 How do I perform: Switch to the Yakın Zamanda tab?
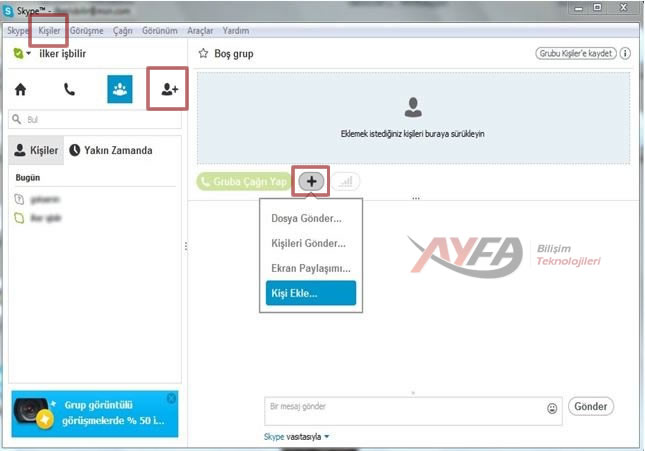click(x=110, y=150)
